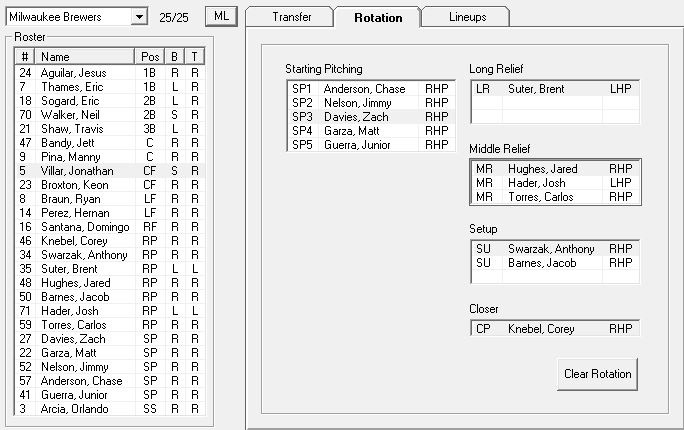The width and height of the screenshot is (684, 430).
Task: Click the B (bats) column header
Action: coord(174,57)
